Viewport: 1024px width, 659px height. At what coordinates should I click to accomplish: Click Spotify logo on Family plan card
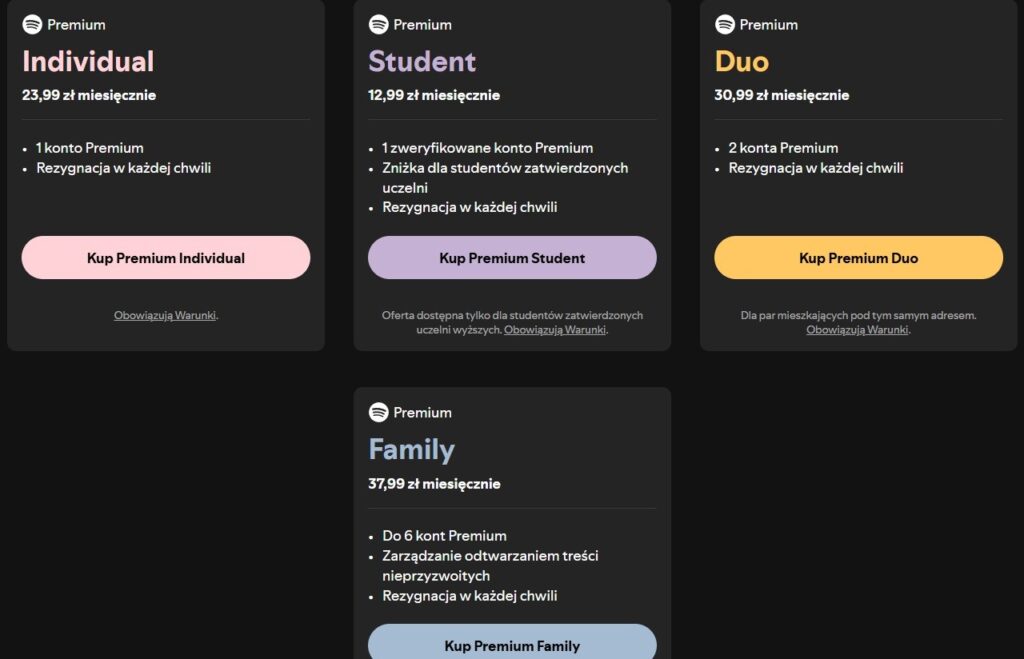click(x=378, y=412)
